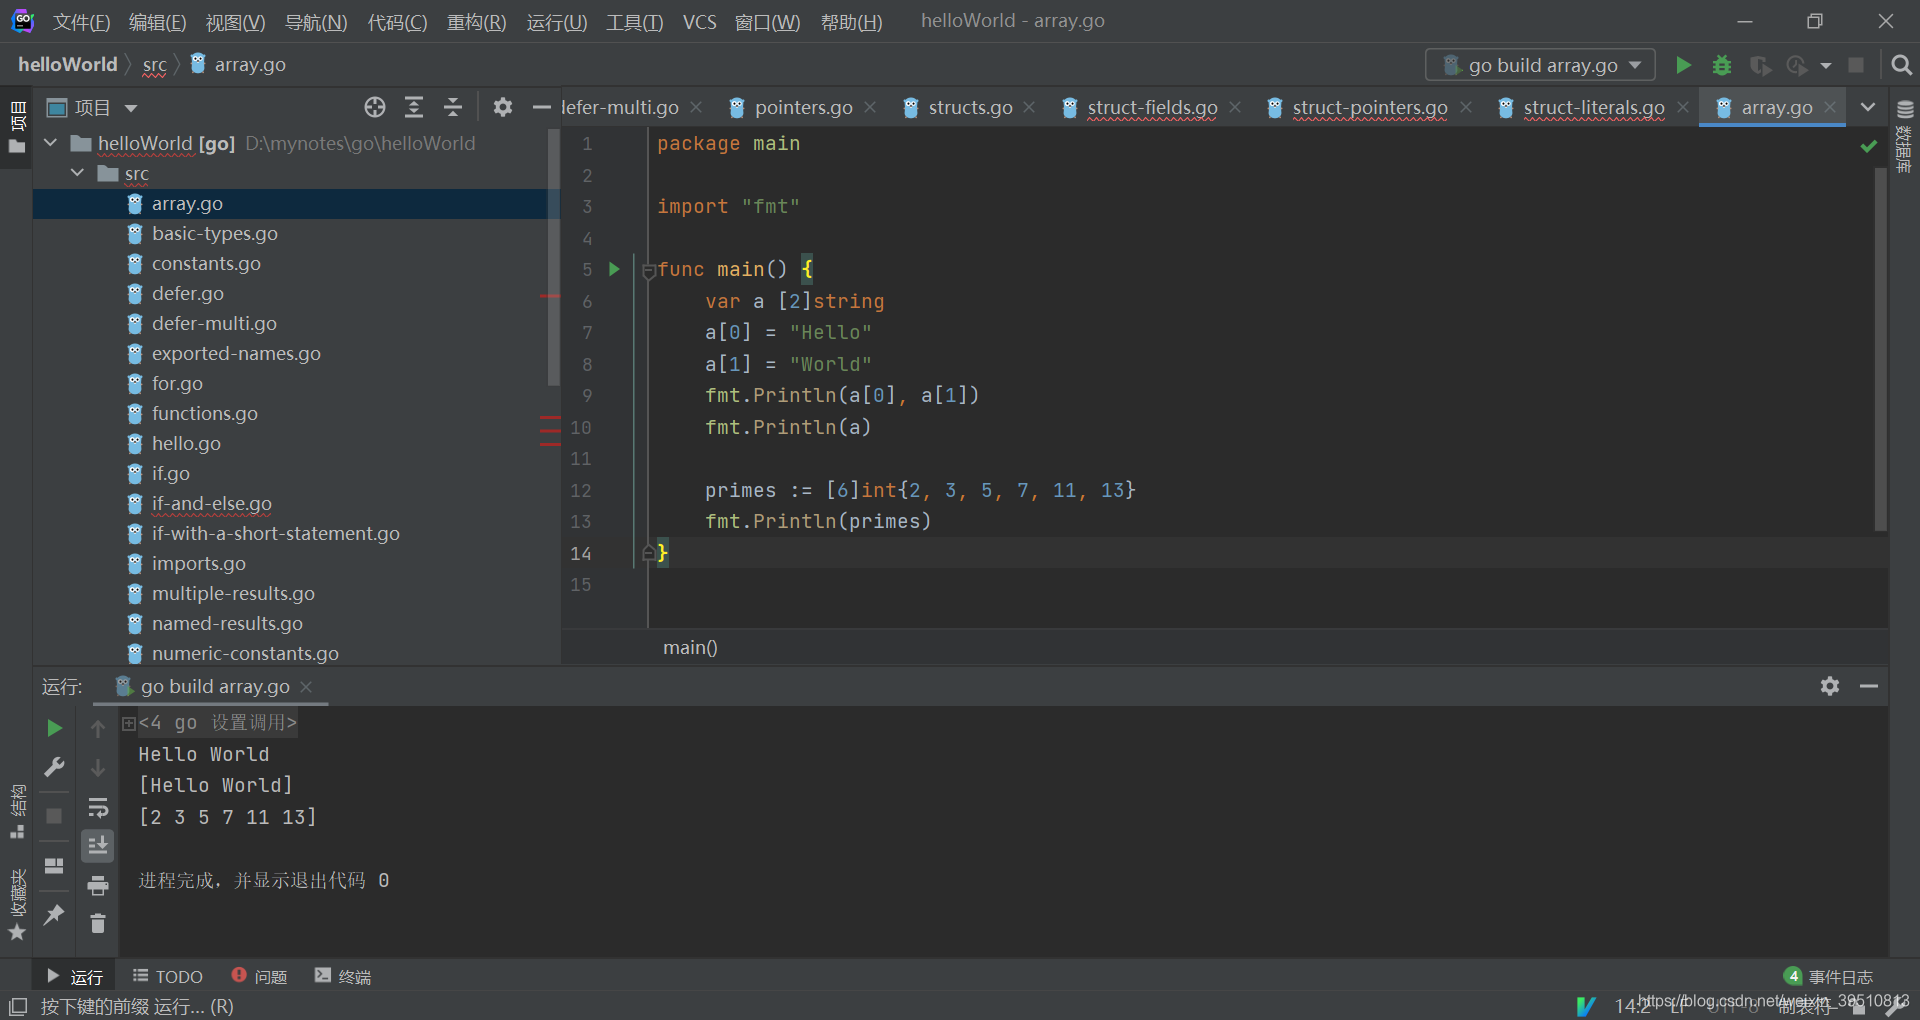Expand all in project panel
The width and height of the screenshot is (1920, 1020).
click(x=414, y=107)
